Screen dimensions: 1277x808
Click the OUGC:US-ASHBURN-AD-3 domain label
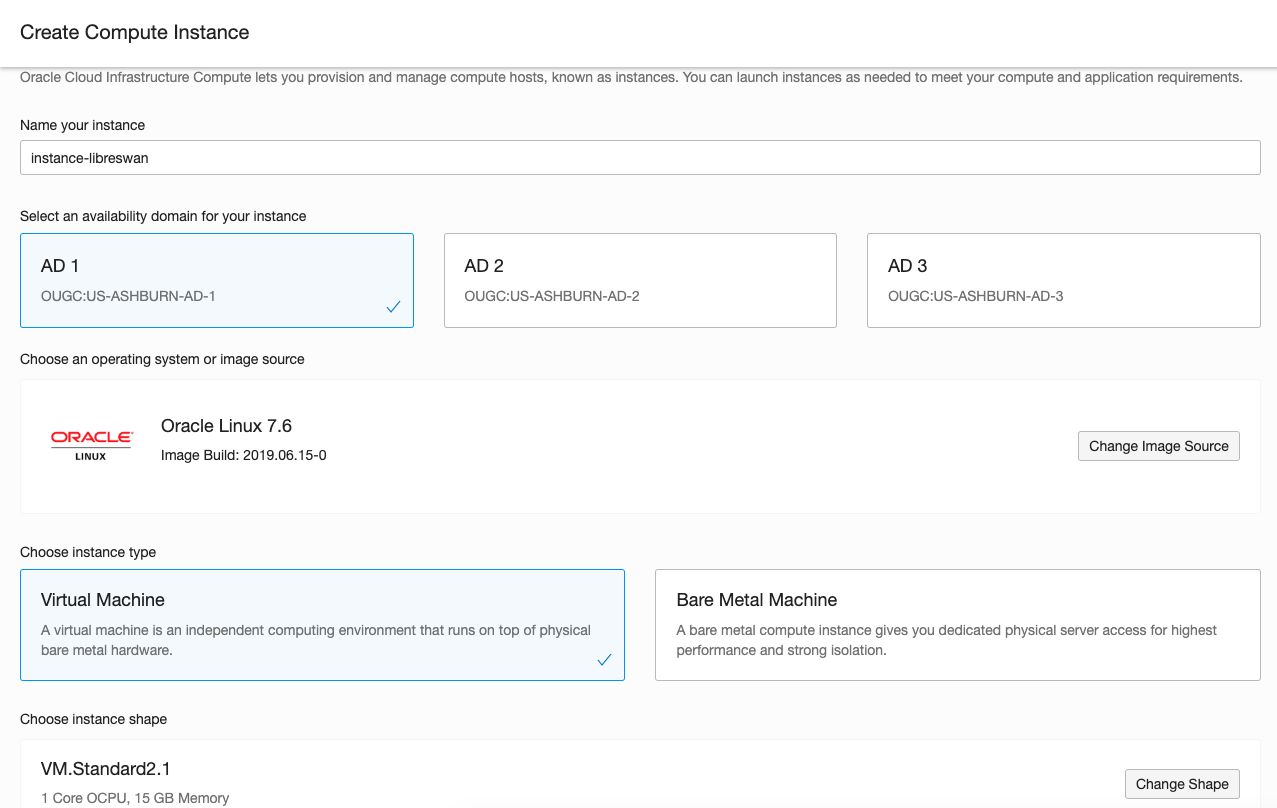point(975,296)
